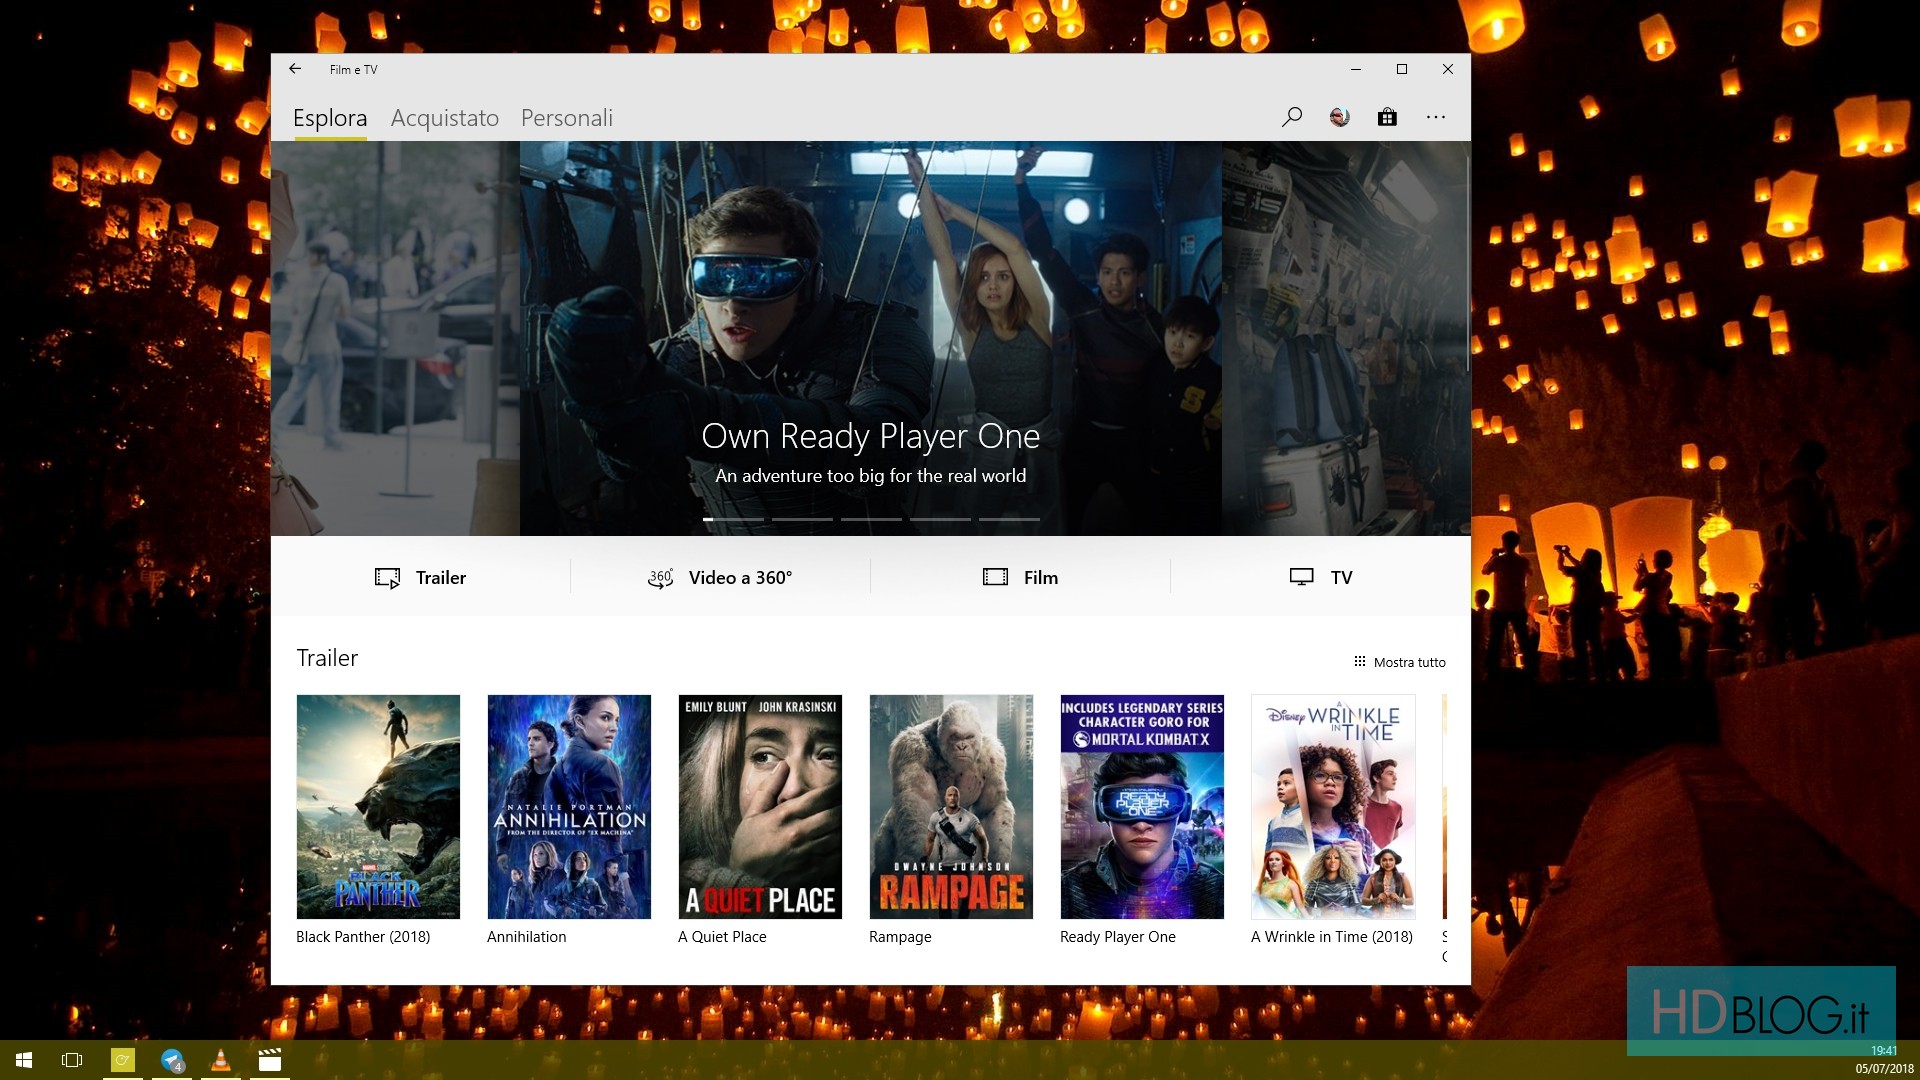Open the TV category button

coord(1320,577)
